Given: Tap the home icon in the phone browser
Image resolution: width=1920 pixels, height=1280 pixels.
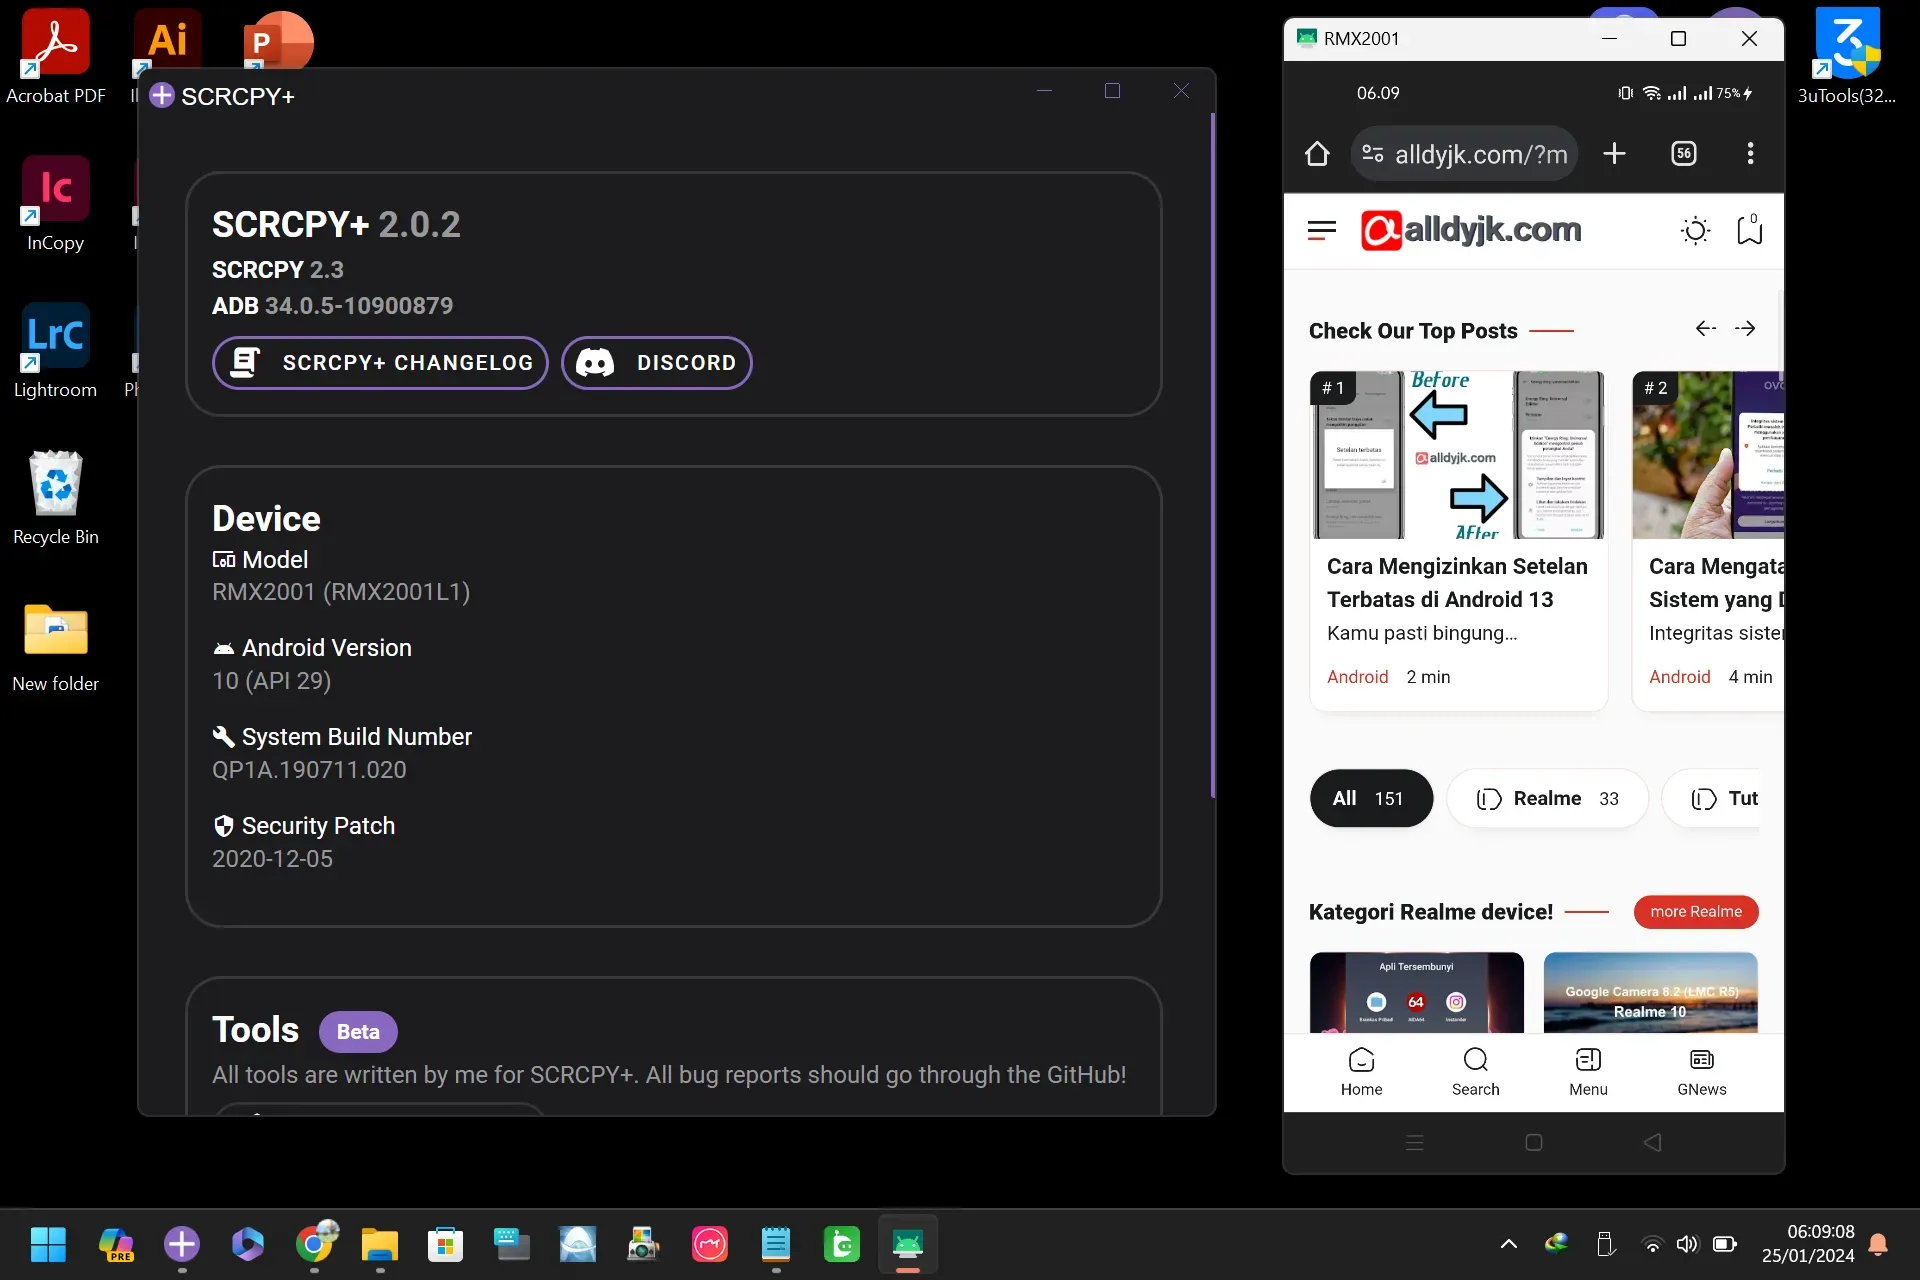Looking at the screenshot, I should (x=1317, y=154).
